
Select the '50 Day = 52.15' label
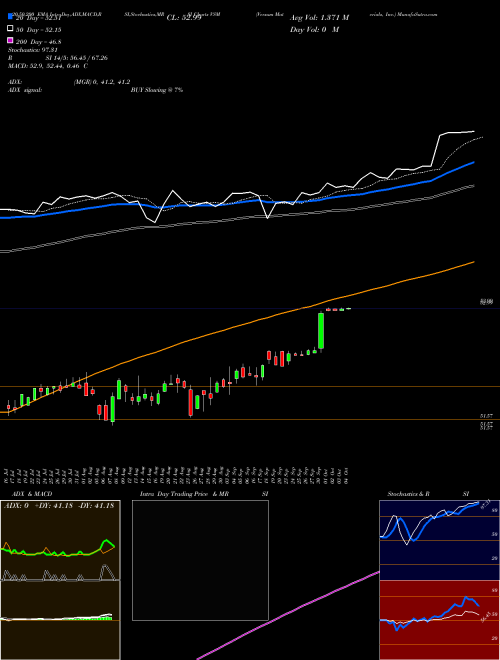[38, 30]
